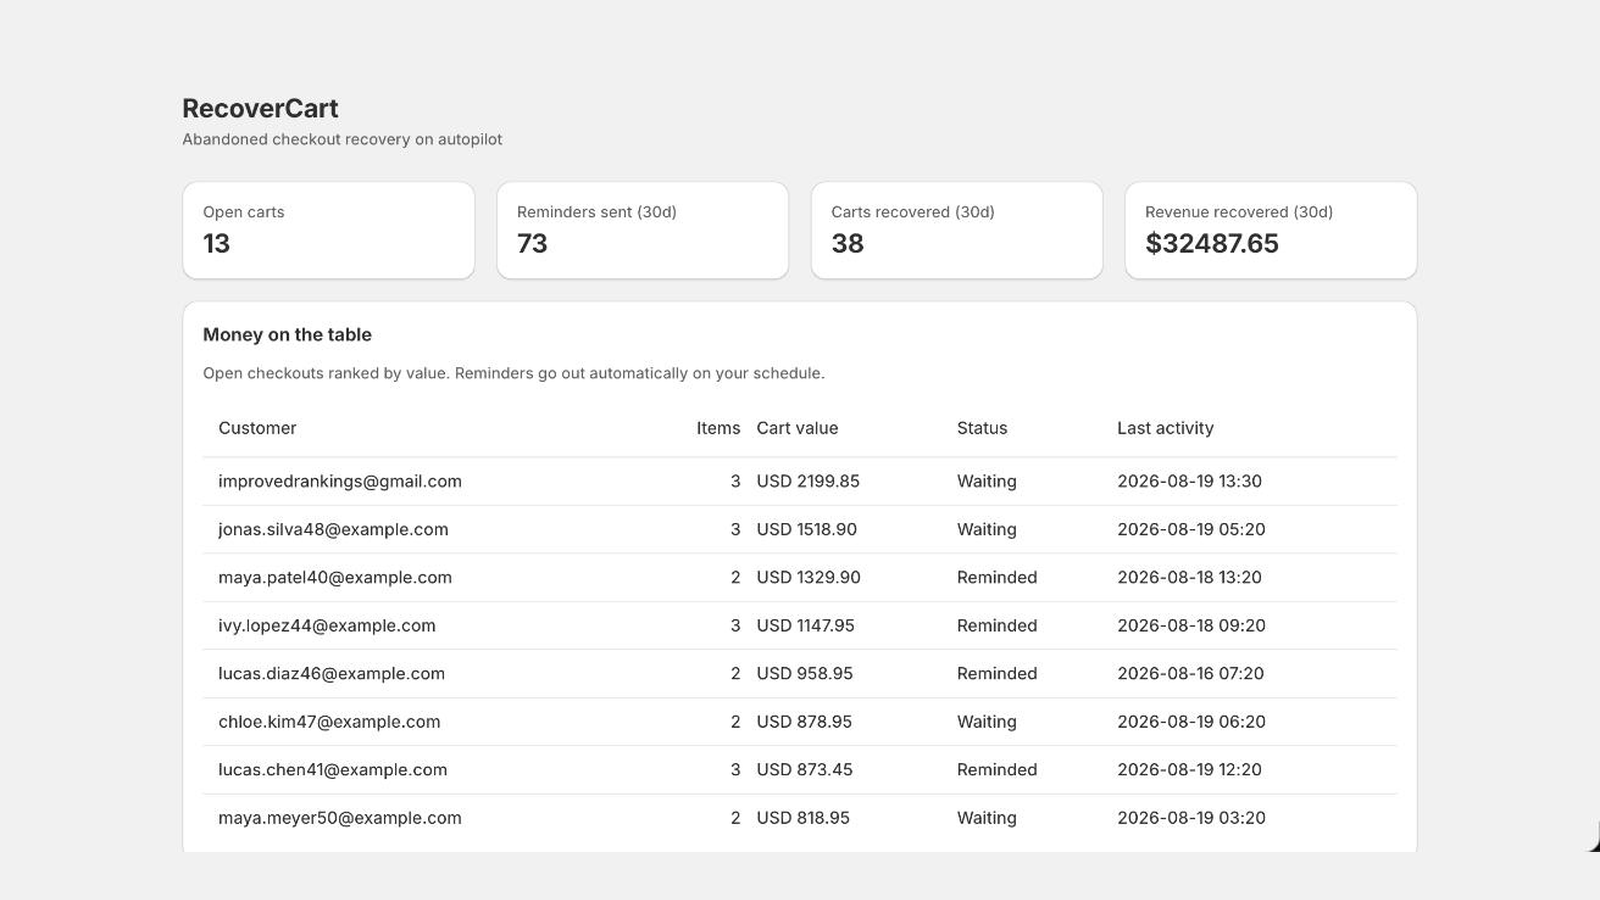Click the "Revenue recovered (30d)" label
Image resolution: width=1600 pixels, height=900 pixels.
point(1239,212)
